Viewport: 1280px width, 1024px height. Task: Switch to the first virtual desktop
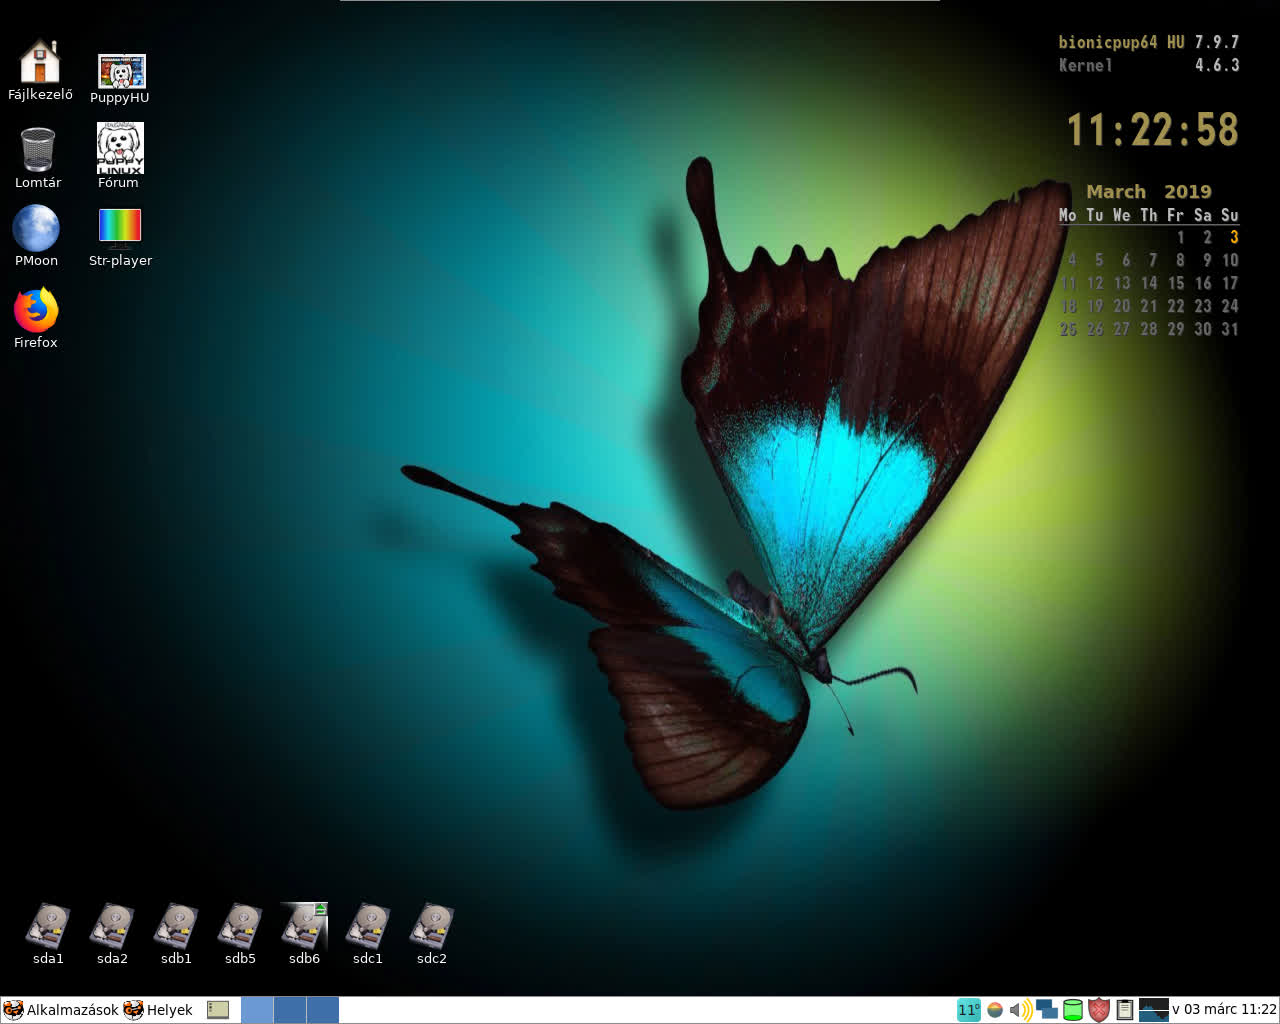[x=257, y=1010]
